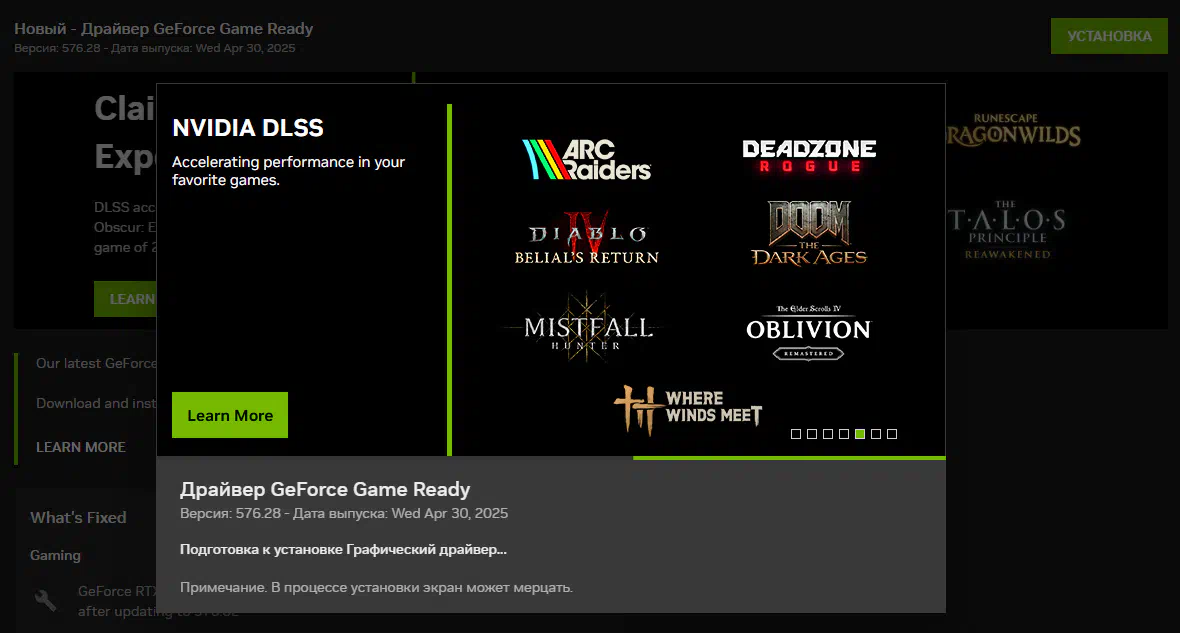The height and width of the screenshot is (633, 1180).
Task: Click the 'Our latest GeForce' text line
Action: tap(96, 364)
